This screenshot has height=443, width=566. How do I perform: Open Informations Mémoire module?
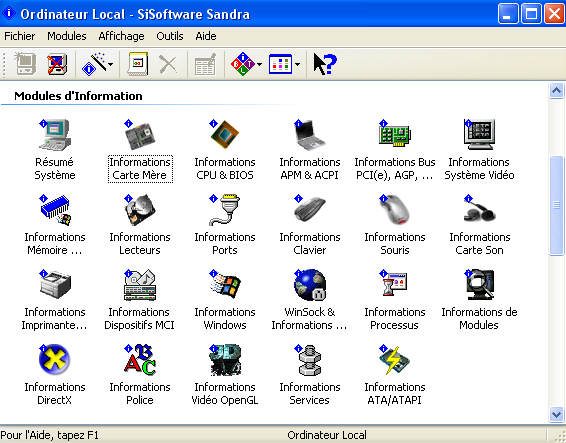coord(55,225)
